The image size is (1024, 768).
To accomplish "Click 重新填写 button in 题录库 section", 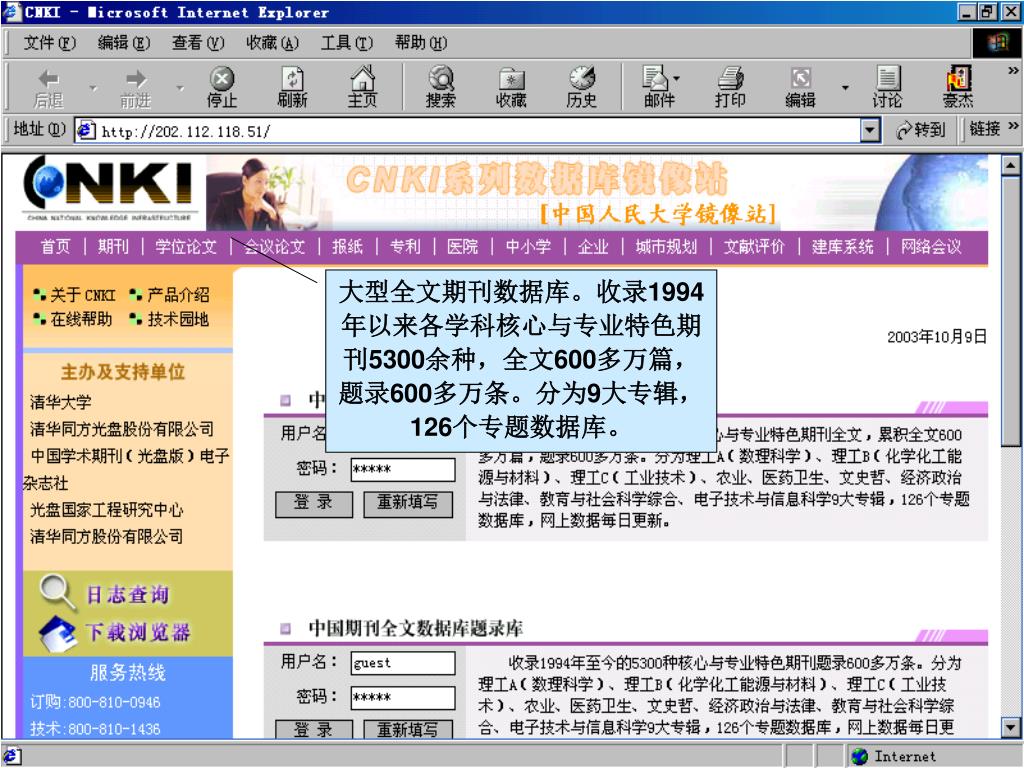I will [408, 728].
